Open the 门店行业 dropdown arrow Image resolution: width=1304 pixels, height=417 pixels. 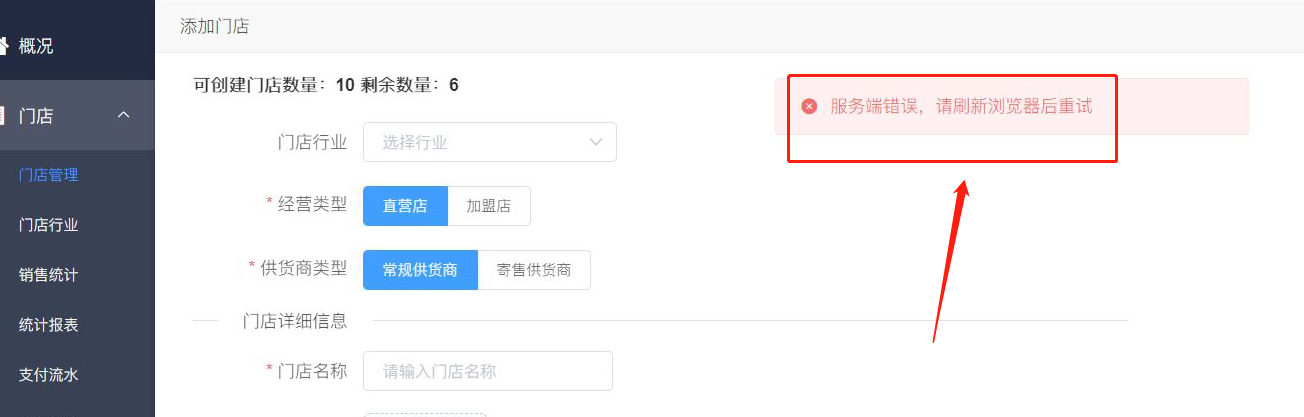pyautogui.click(x=596, y=142)
